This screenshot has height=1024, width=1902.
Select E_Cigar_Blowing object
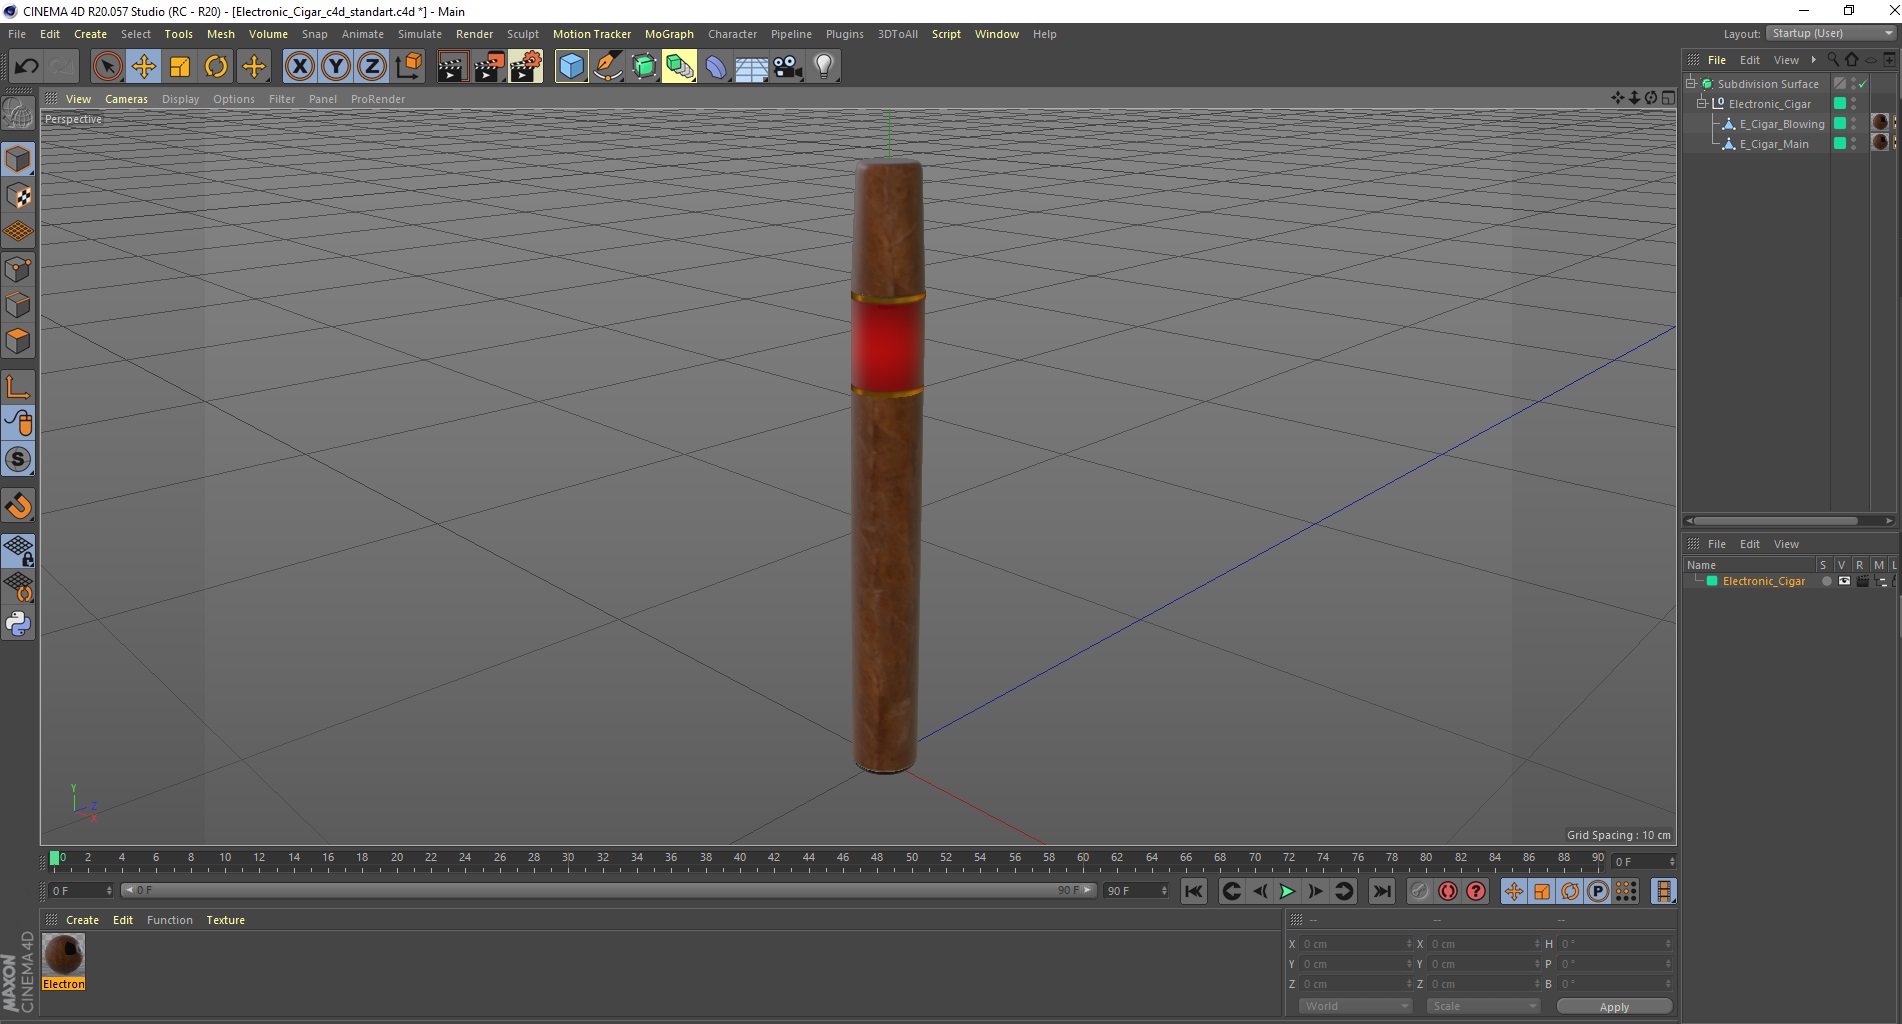pos(1781,124)
